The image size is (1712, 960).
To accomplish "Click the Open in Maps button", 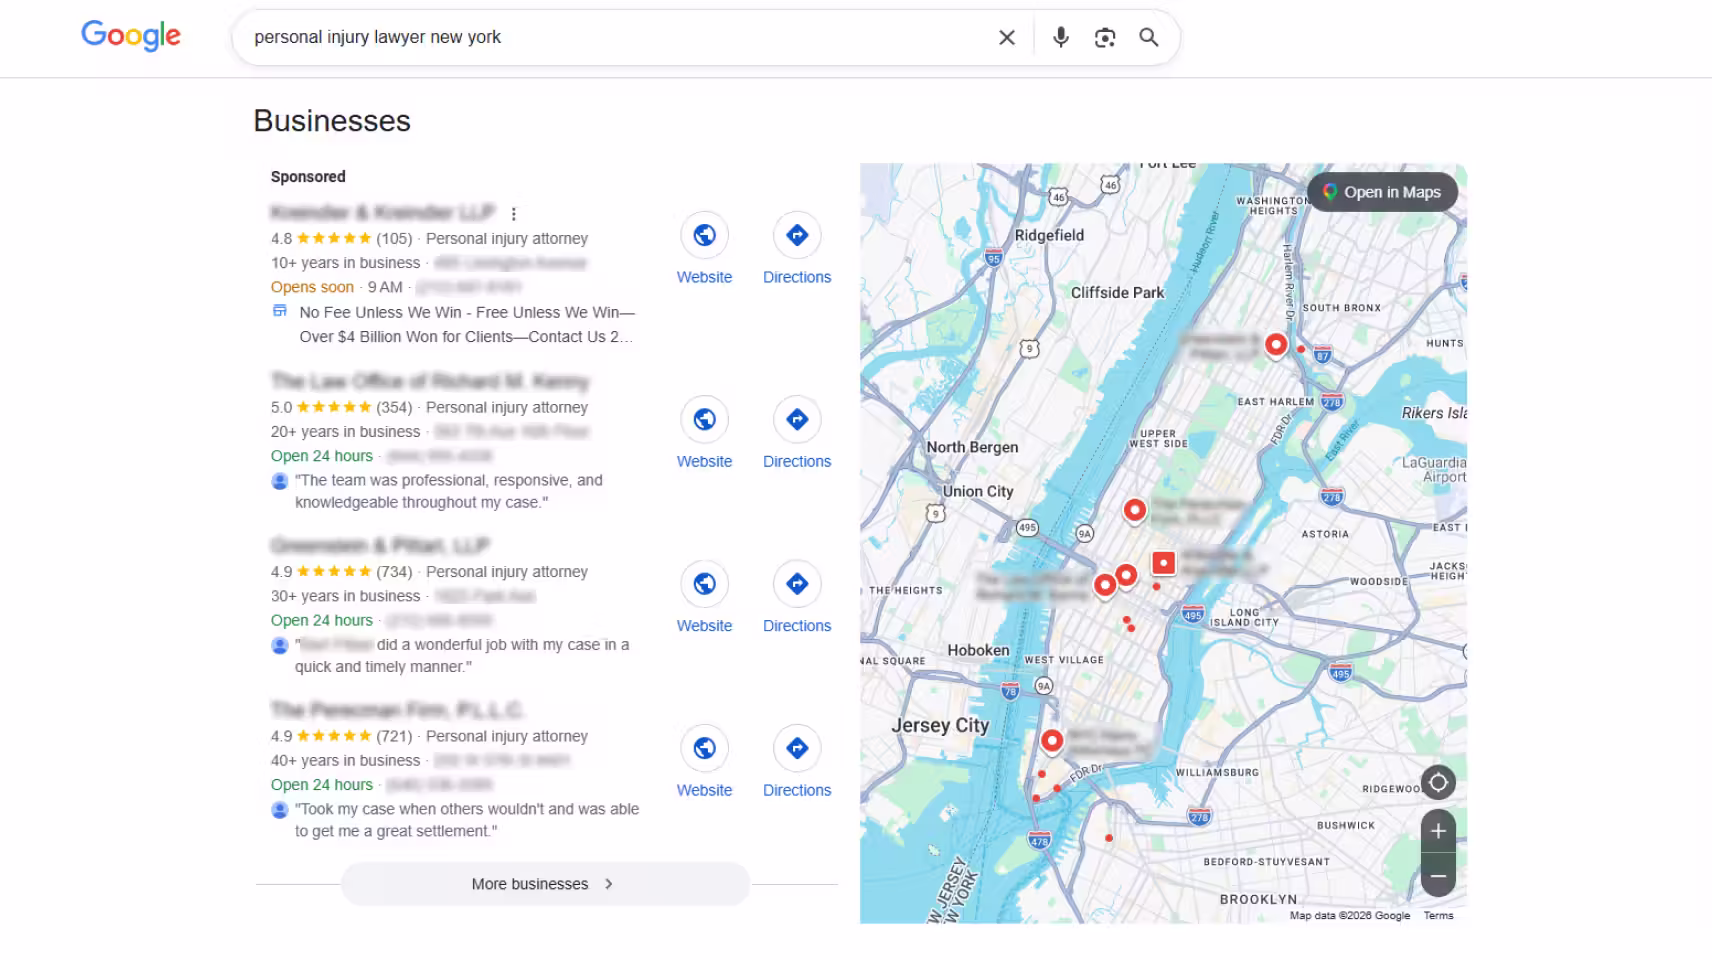I will coord(1382,192).
